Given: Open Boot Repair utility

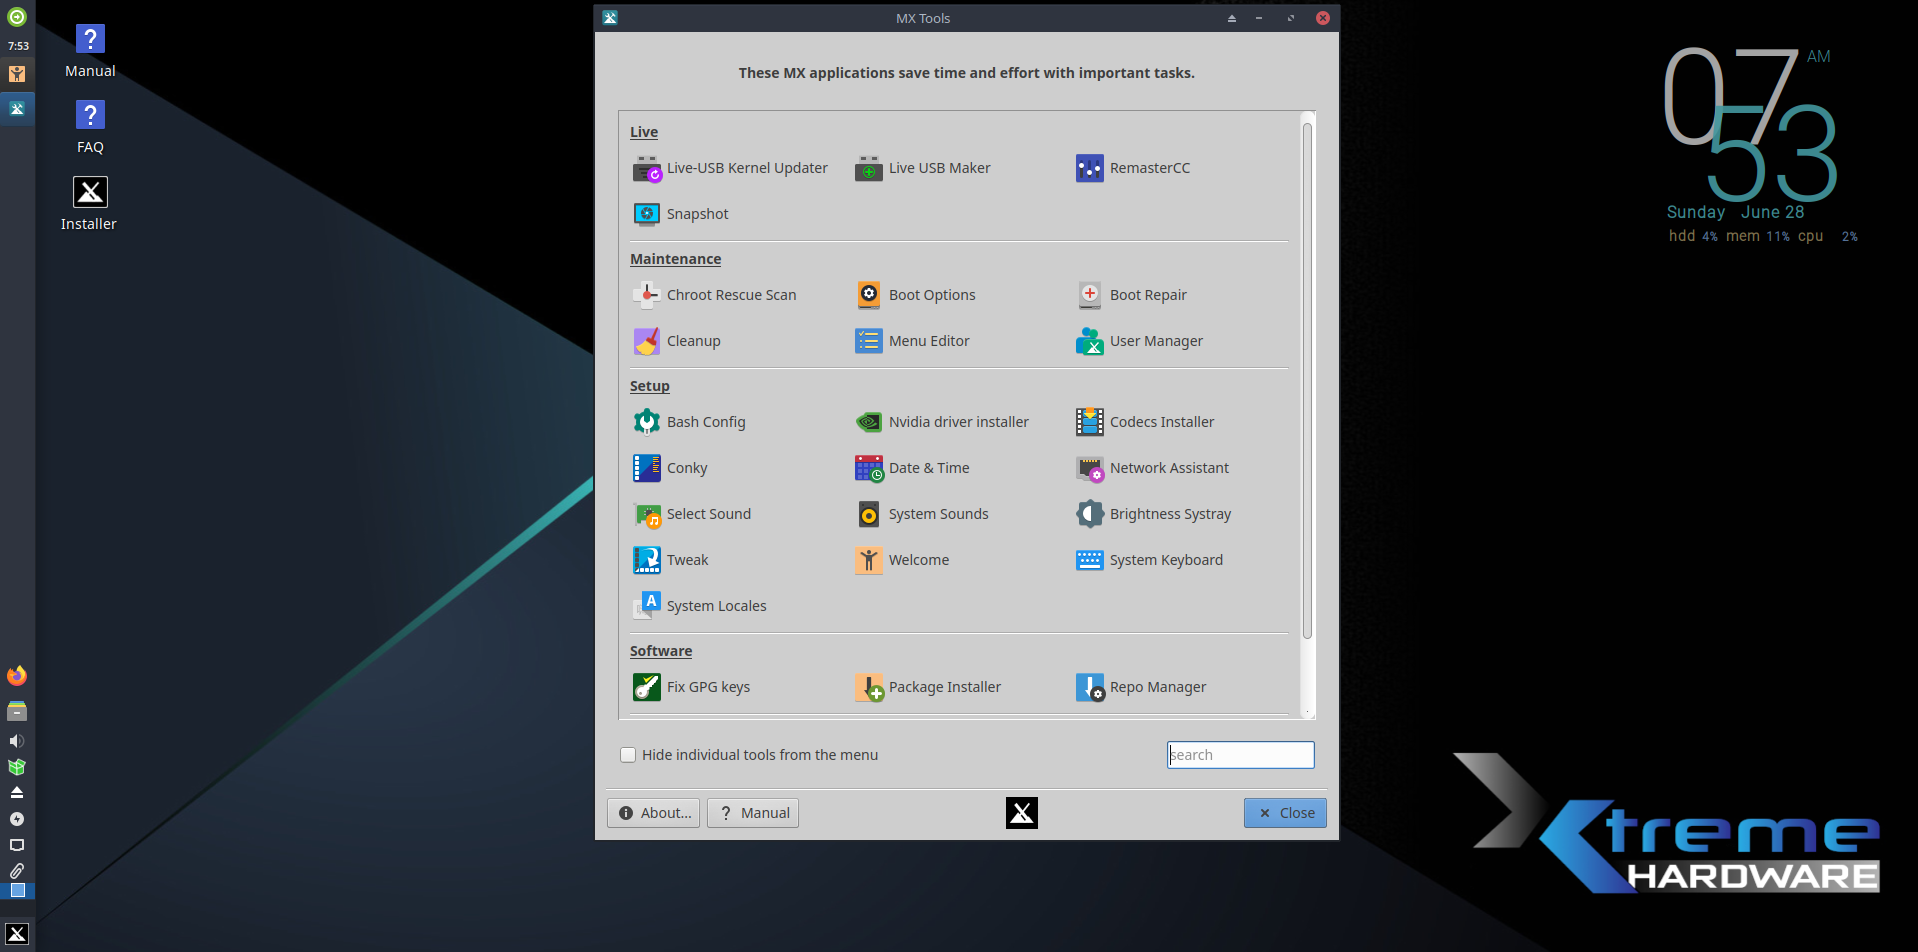Looking at the screenshot, I should [1132, 296].
